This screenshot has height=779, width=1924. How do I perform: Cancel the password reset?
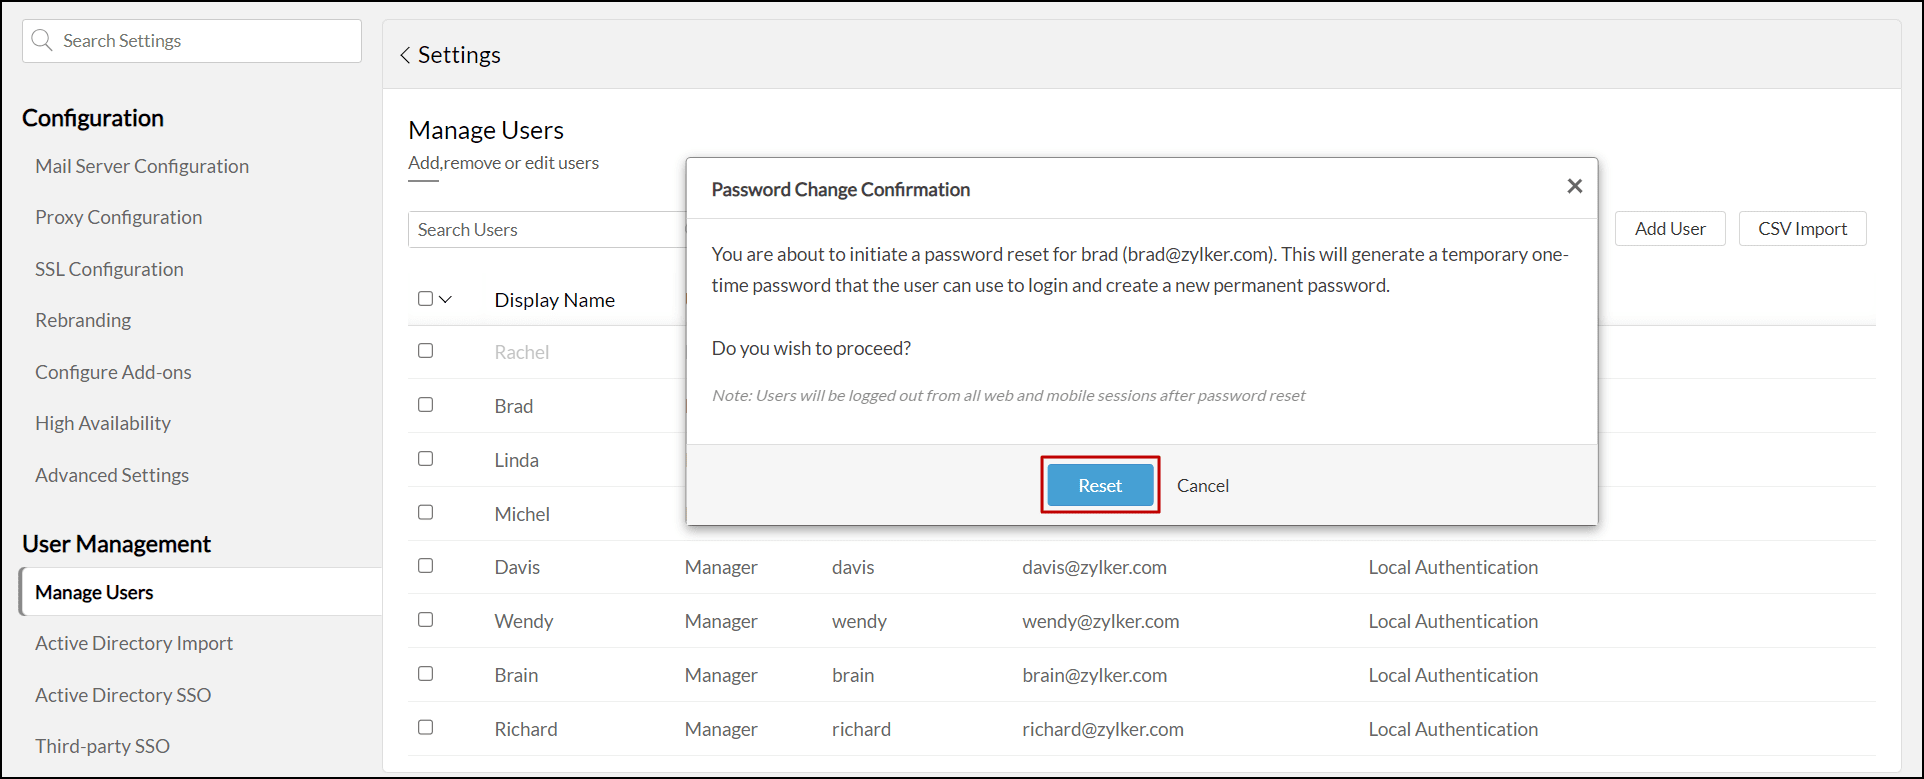click(x=1202, y=486)
